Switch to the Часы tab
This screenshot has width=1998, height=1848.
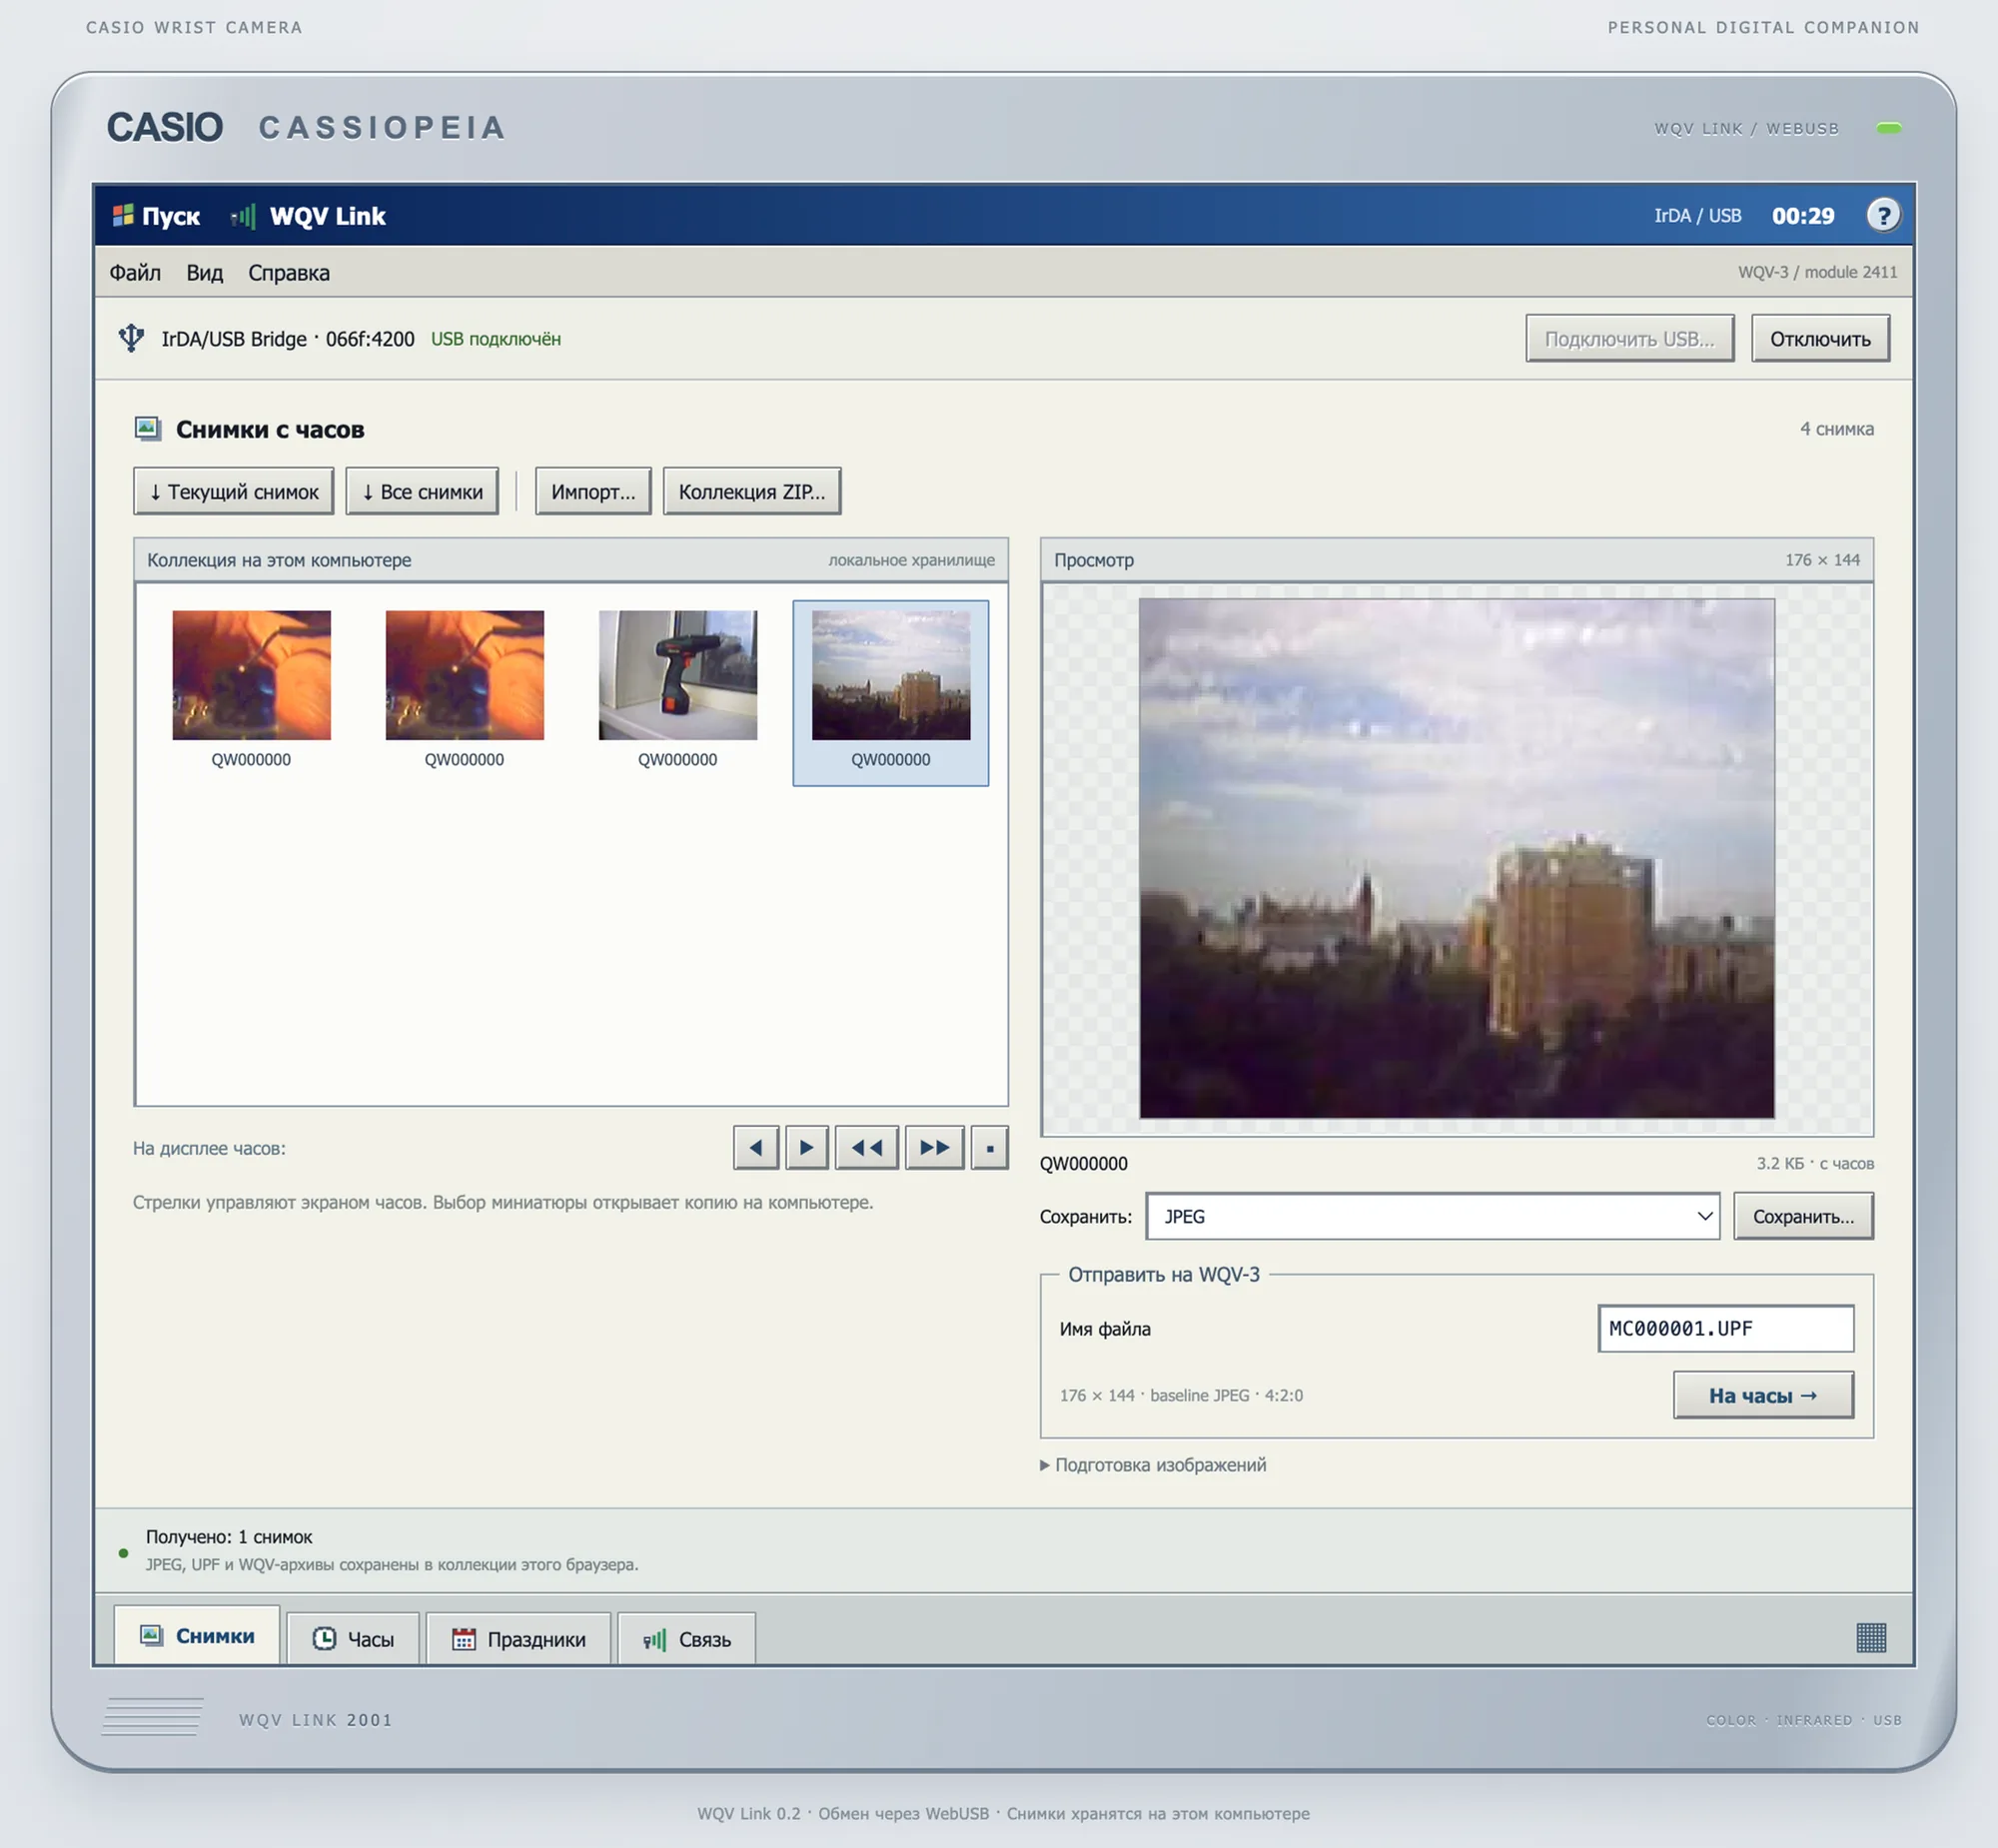coord(353,1638)
